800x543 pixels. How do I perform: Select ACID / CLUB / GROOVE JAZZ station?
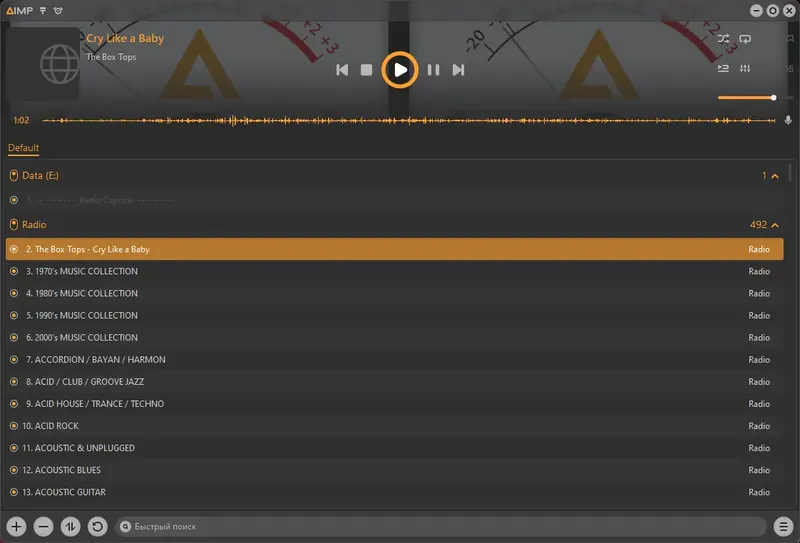coord(394,382)
